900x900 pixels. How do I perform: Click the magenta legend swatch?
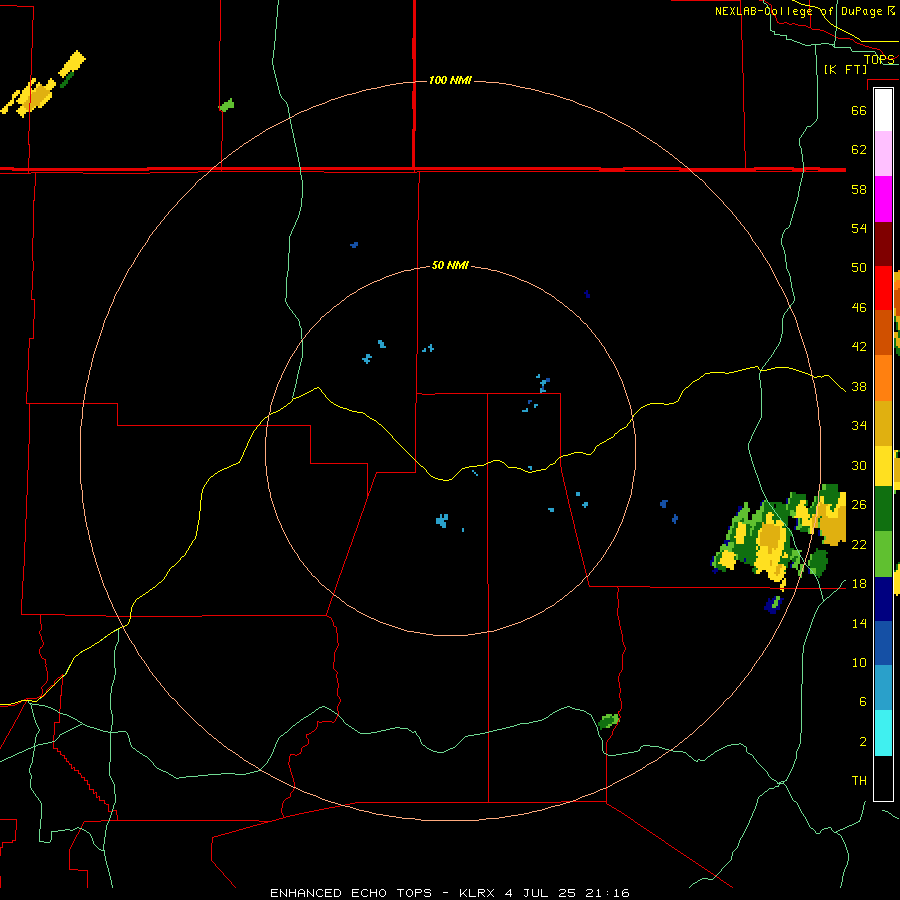click(x=883, y=199)
